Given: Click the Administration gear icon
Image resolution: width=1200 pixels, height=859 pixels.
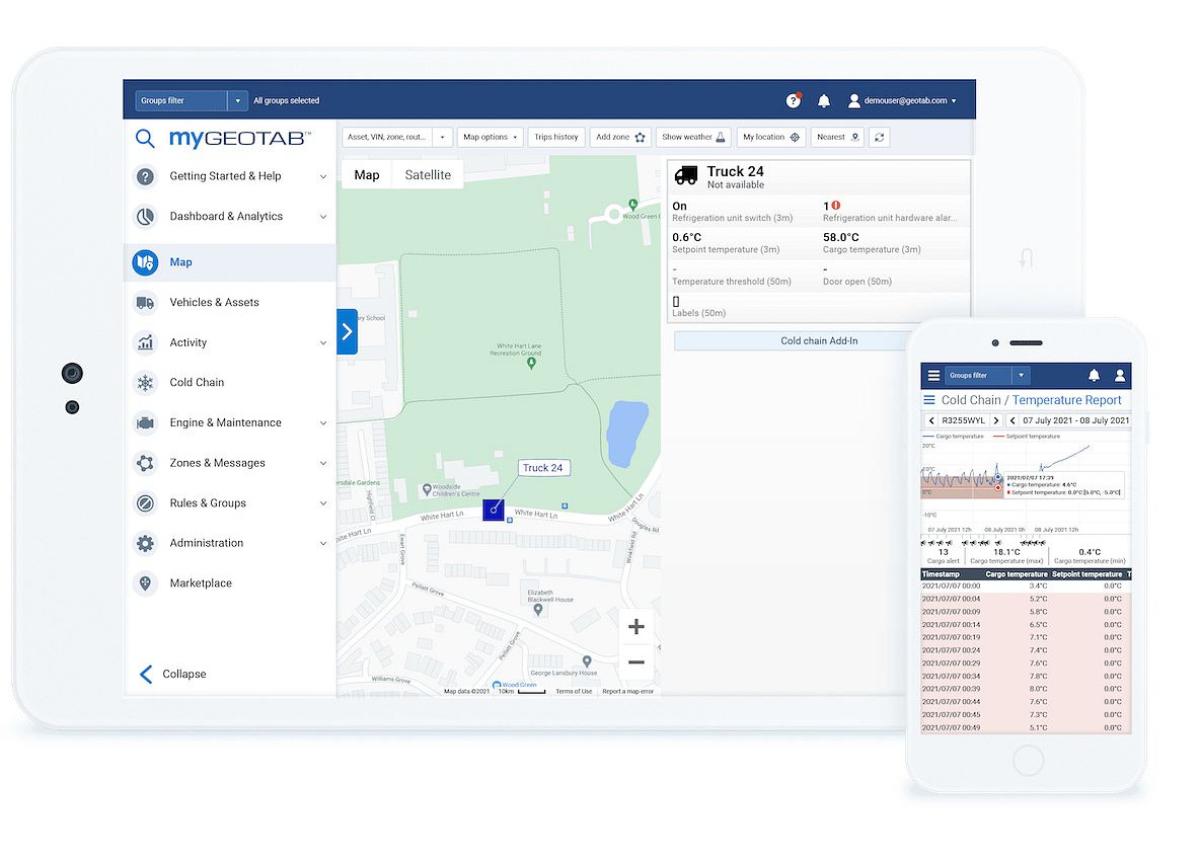Looking at the screenshot, I should pos(145,543).
